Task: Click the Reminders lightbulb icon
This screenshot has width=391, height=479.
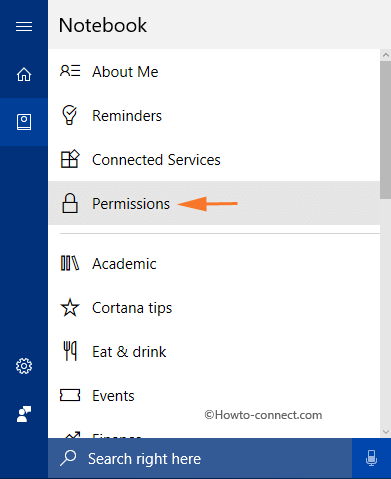Action: (x=69, y=115)
